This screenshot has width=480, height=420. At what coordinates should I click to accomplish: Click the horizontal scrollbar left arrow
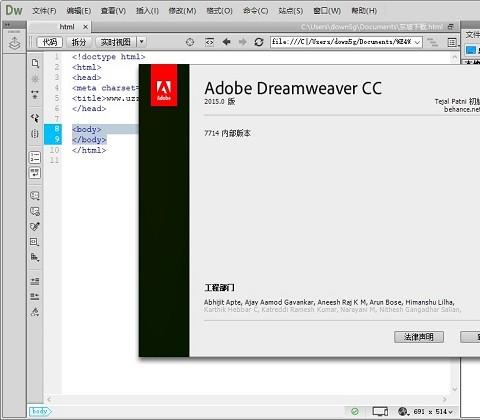coord(49,399)
